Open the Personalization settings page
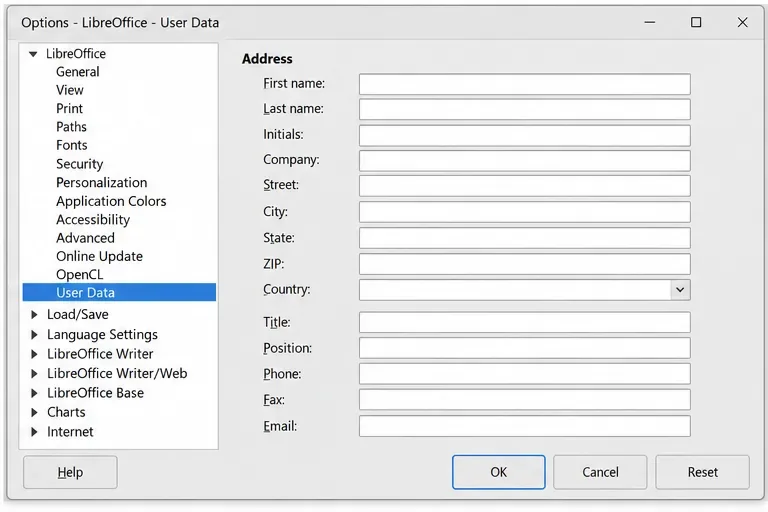Screen dimensions: 768x512 coord(101,183)
